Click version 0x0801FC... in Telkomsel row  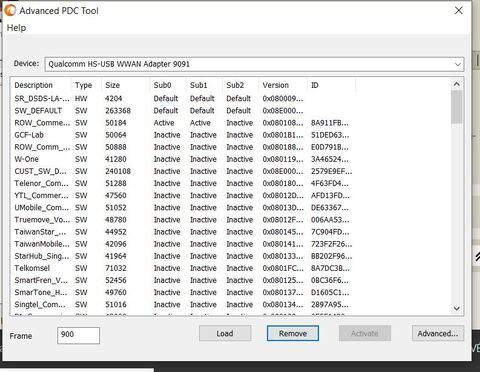(x=283, y=268)
